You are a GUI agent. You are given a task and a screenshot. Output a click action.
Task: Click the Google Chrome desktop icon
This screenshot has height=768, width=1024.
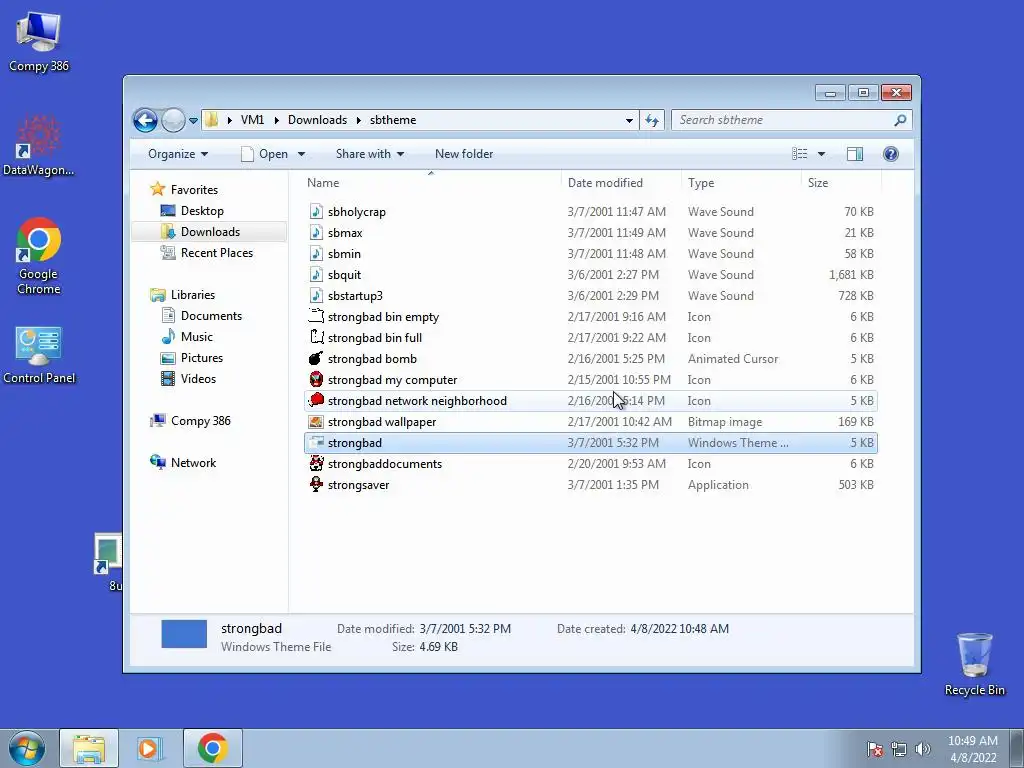point(39,256)
